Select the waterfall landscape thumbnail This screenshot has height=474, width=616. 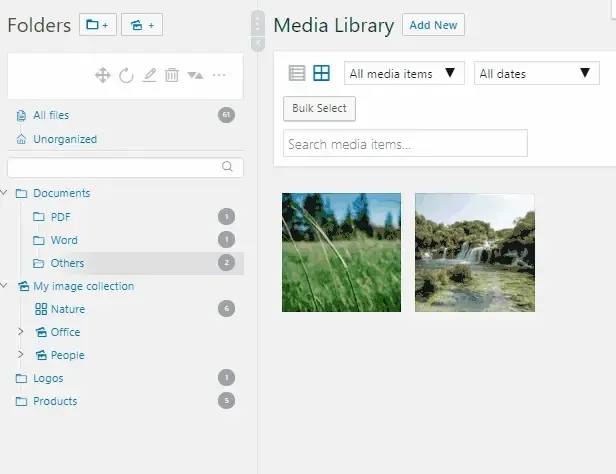pyautogui.click(x=475, y=252)
